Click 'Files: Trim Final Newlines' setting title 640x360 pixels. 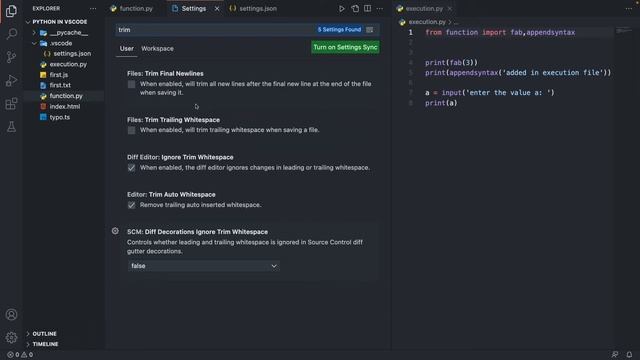point(165,74)
